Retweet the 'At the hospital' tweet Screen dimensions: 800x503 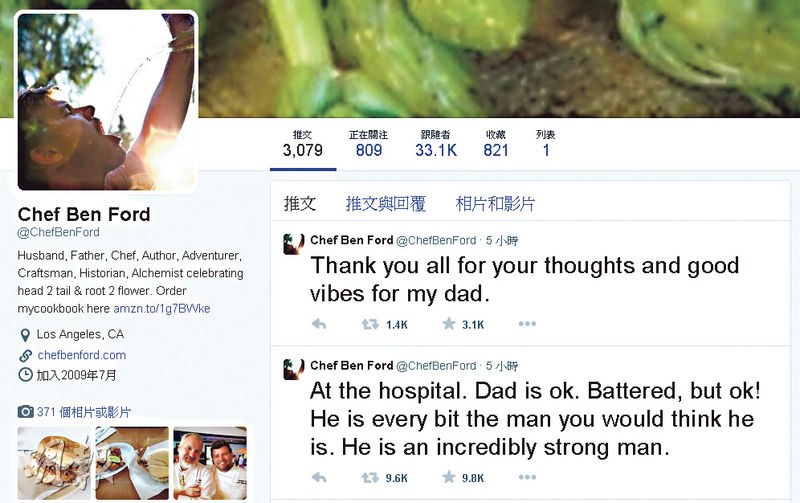[x=370, y=477]
